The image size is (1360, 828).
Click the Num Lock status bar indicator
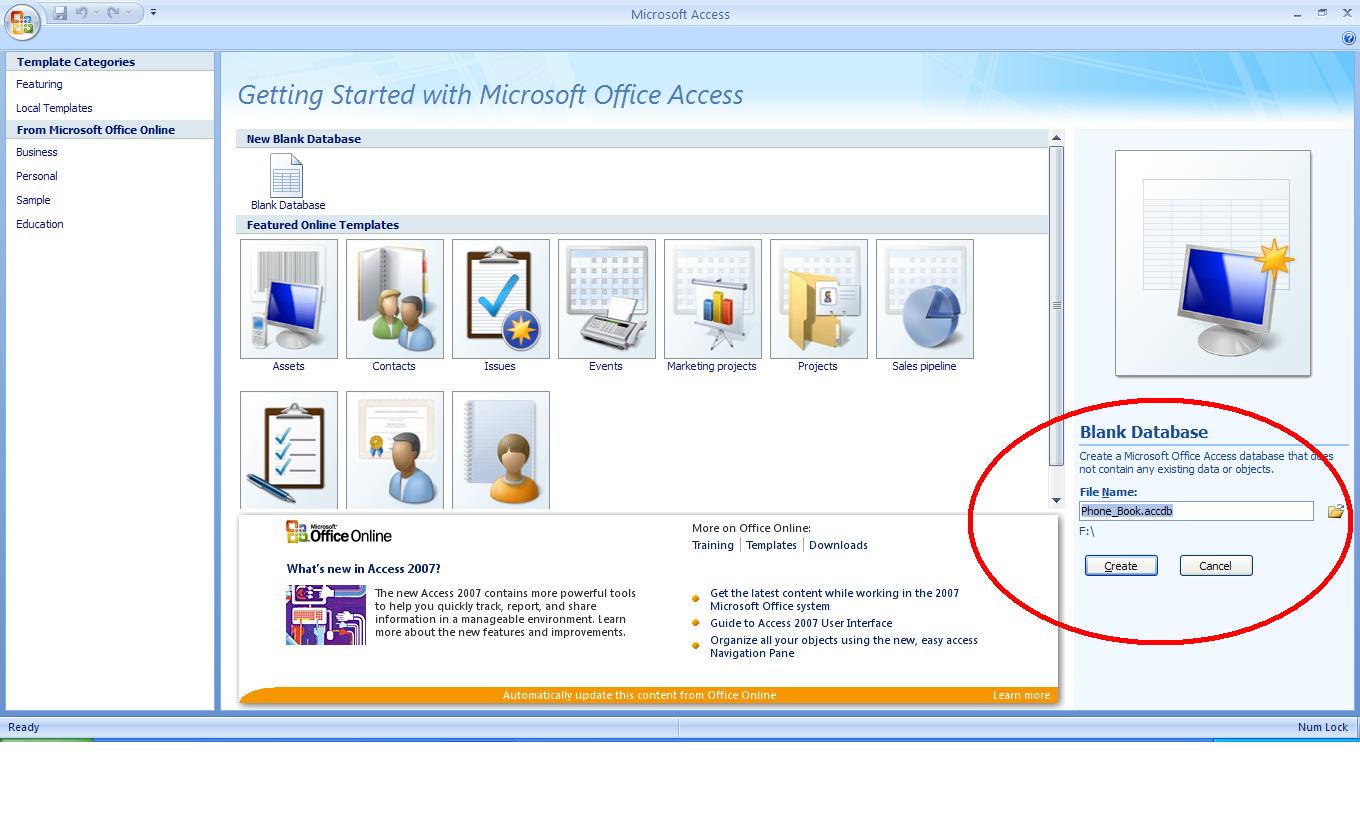1323,727
